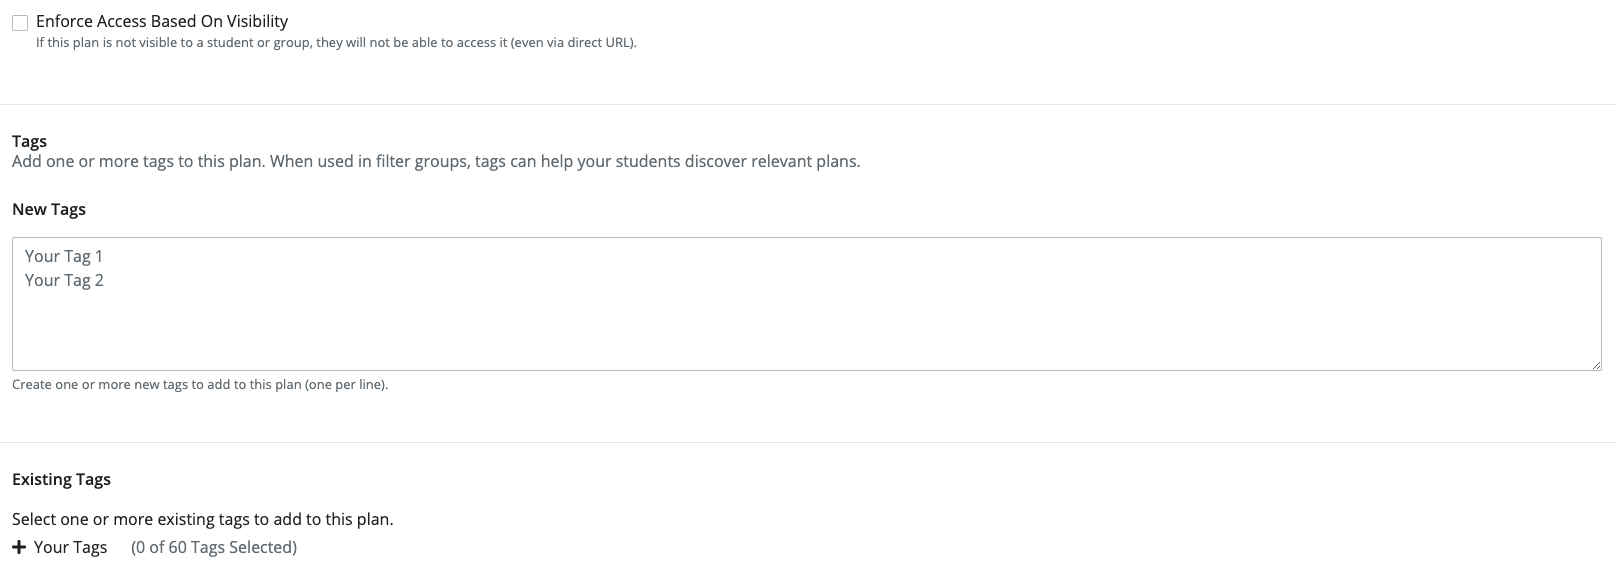Click the Your Tag 2 placeholder line
The image size is (1616, 575).
point(64,281)
